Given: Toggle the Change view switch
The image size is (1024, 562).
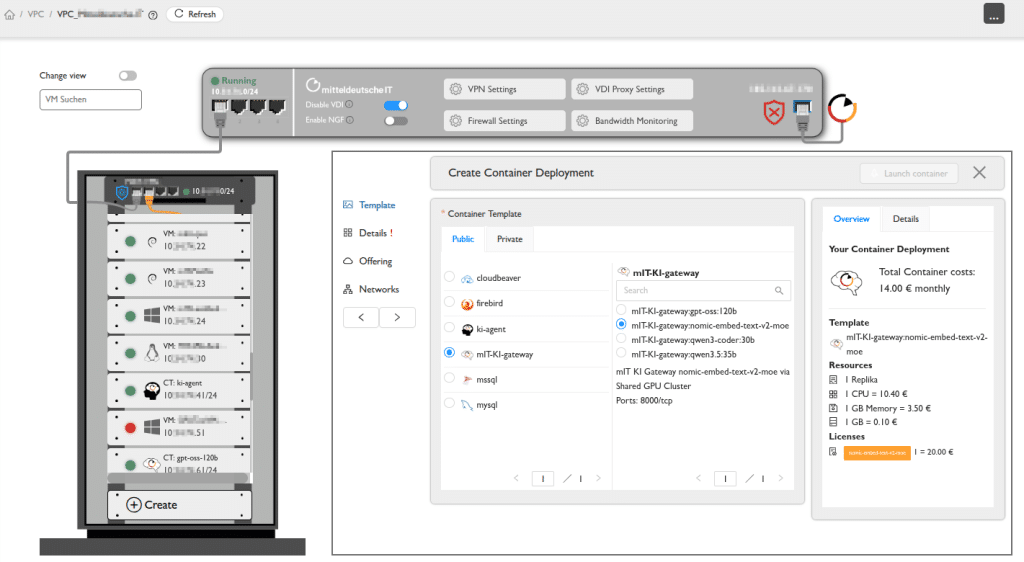Looking at the screenshot, I should point(128,76).
